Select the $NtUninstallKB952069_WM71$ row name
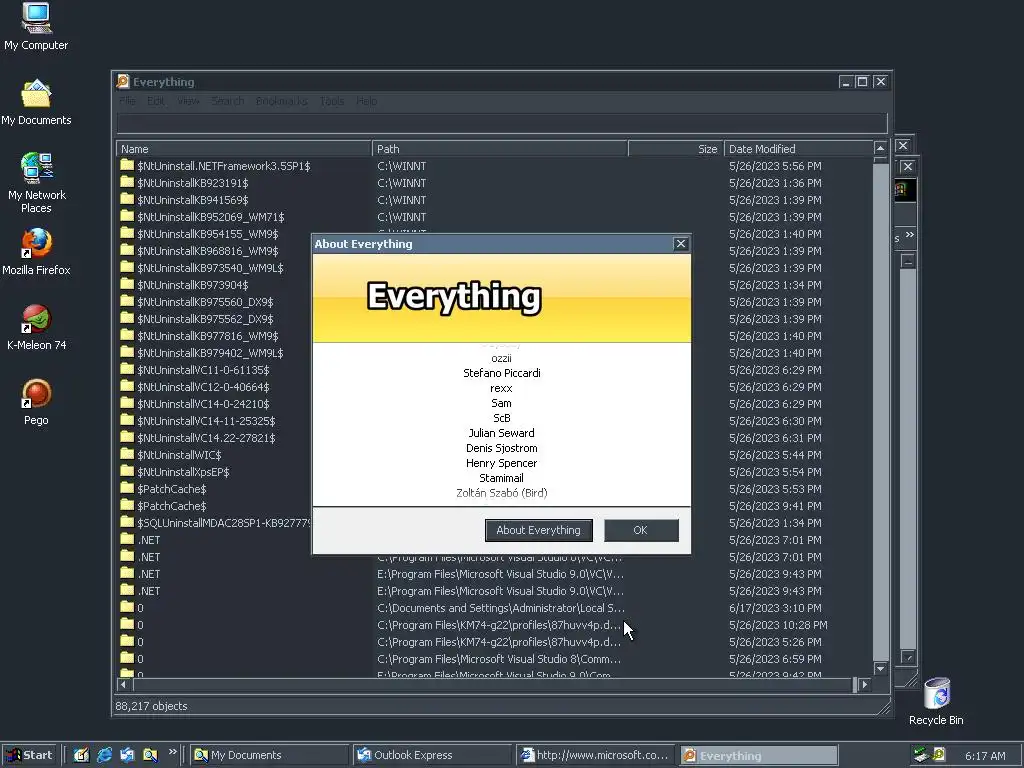1024x768 pixels. point(211,217)
